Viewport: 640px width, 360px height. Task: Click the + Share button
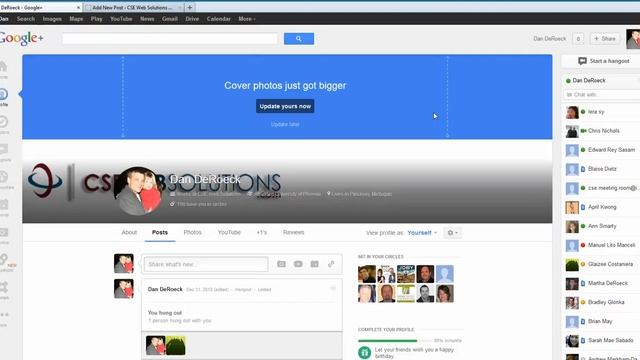tap(604, 39)
